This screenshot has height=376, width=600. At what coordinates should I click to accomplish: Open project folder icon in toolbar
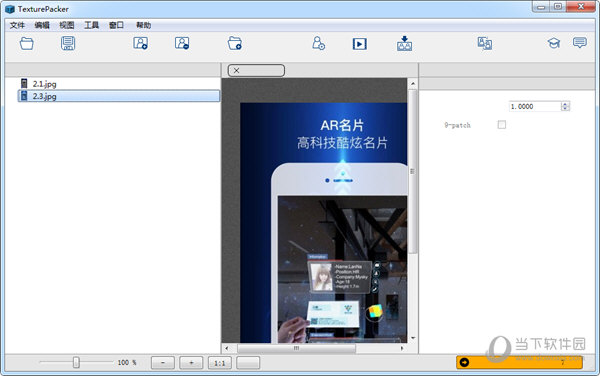(x=26, y=43)
